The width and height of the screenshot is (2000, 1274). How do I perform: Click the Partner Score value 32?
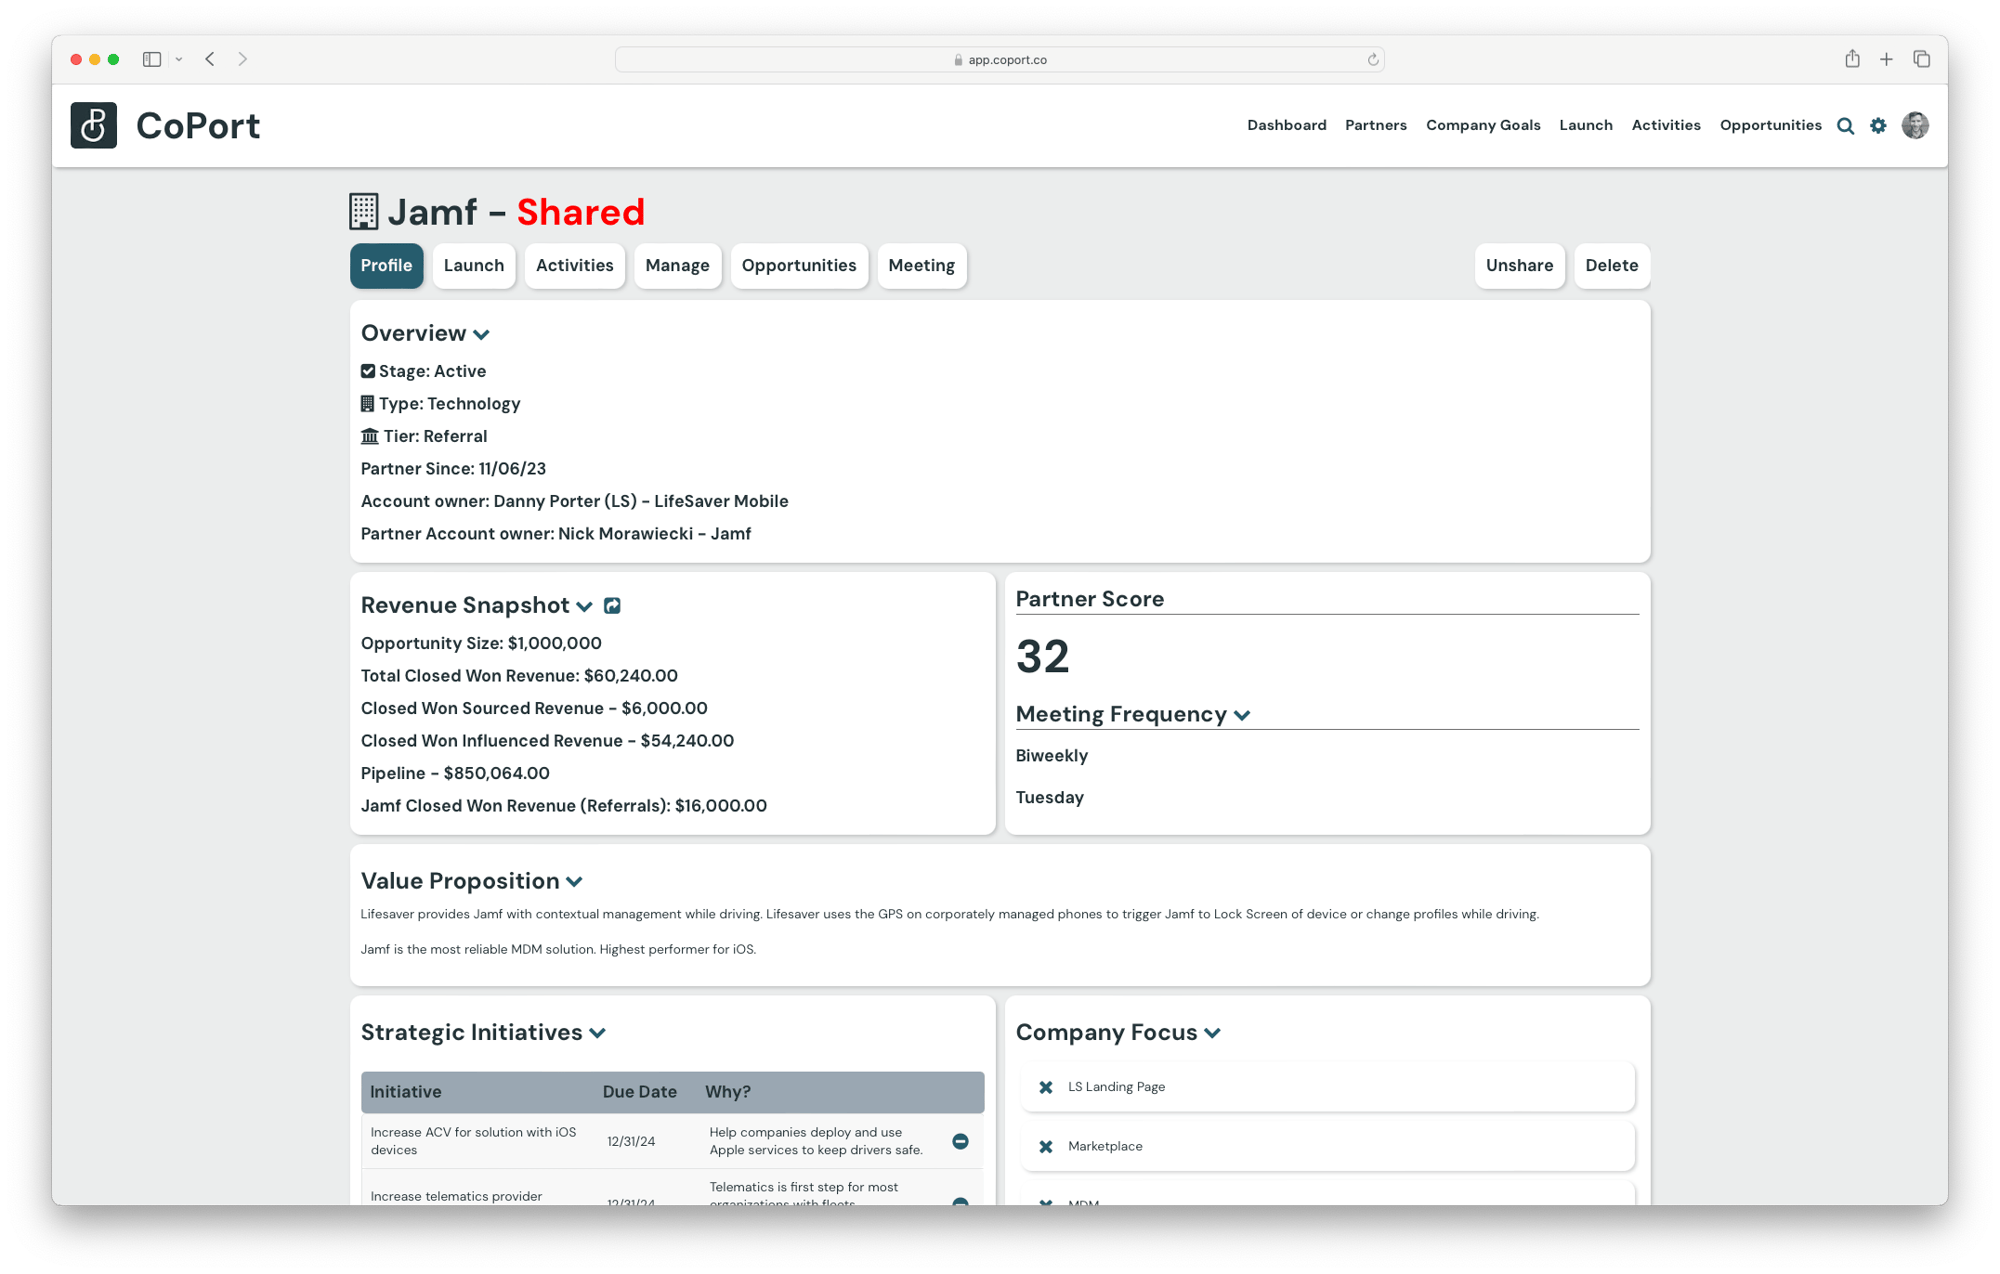click(x=1043, y=657)
